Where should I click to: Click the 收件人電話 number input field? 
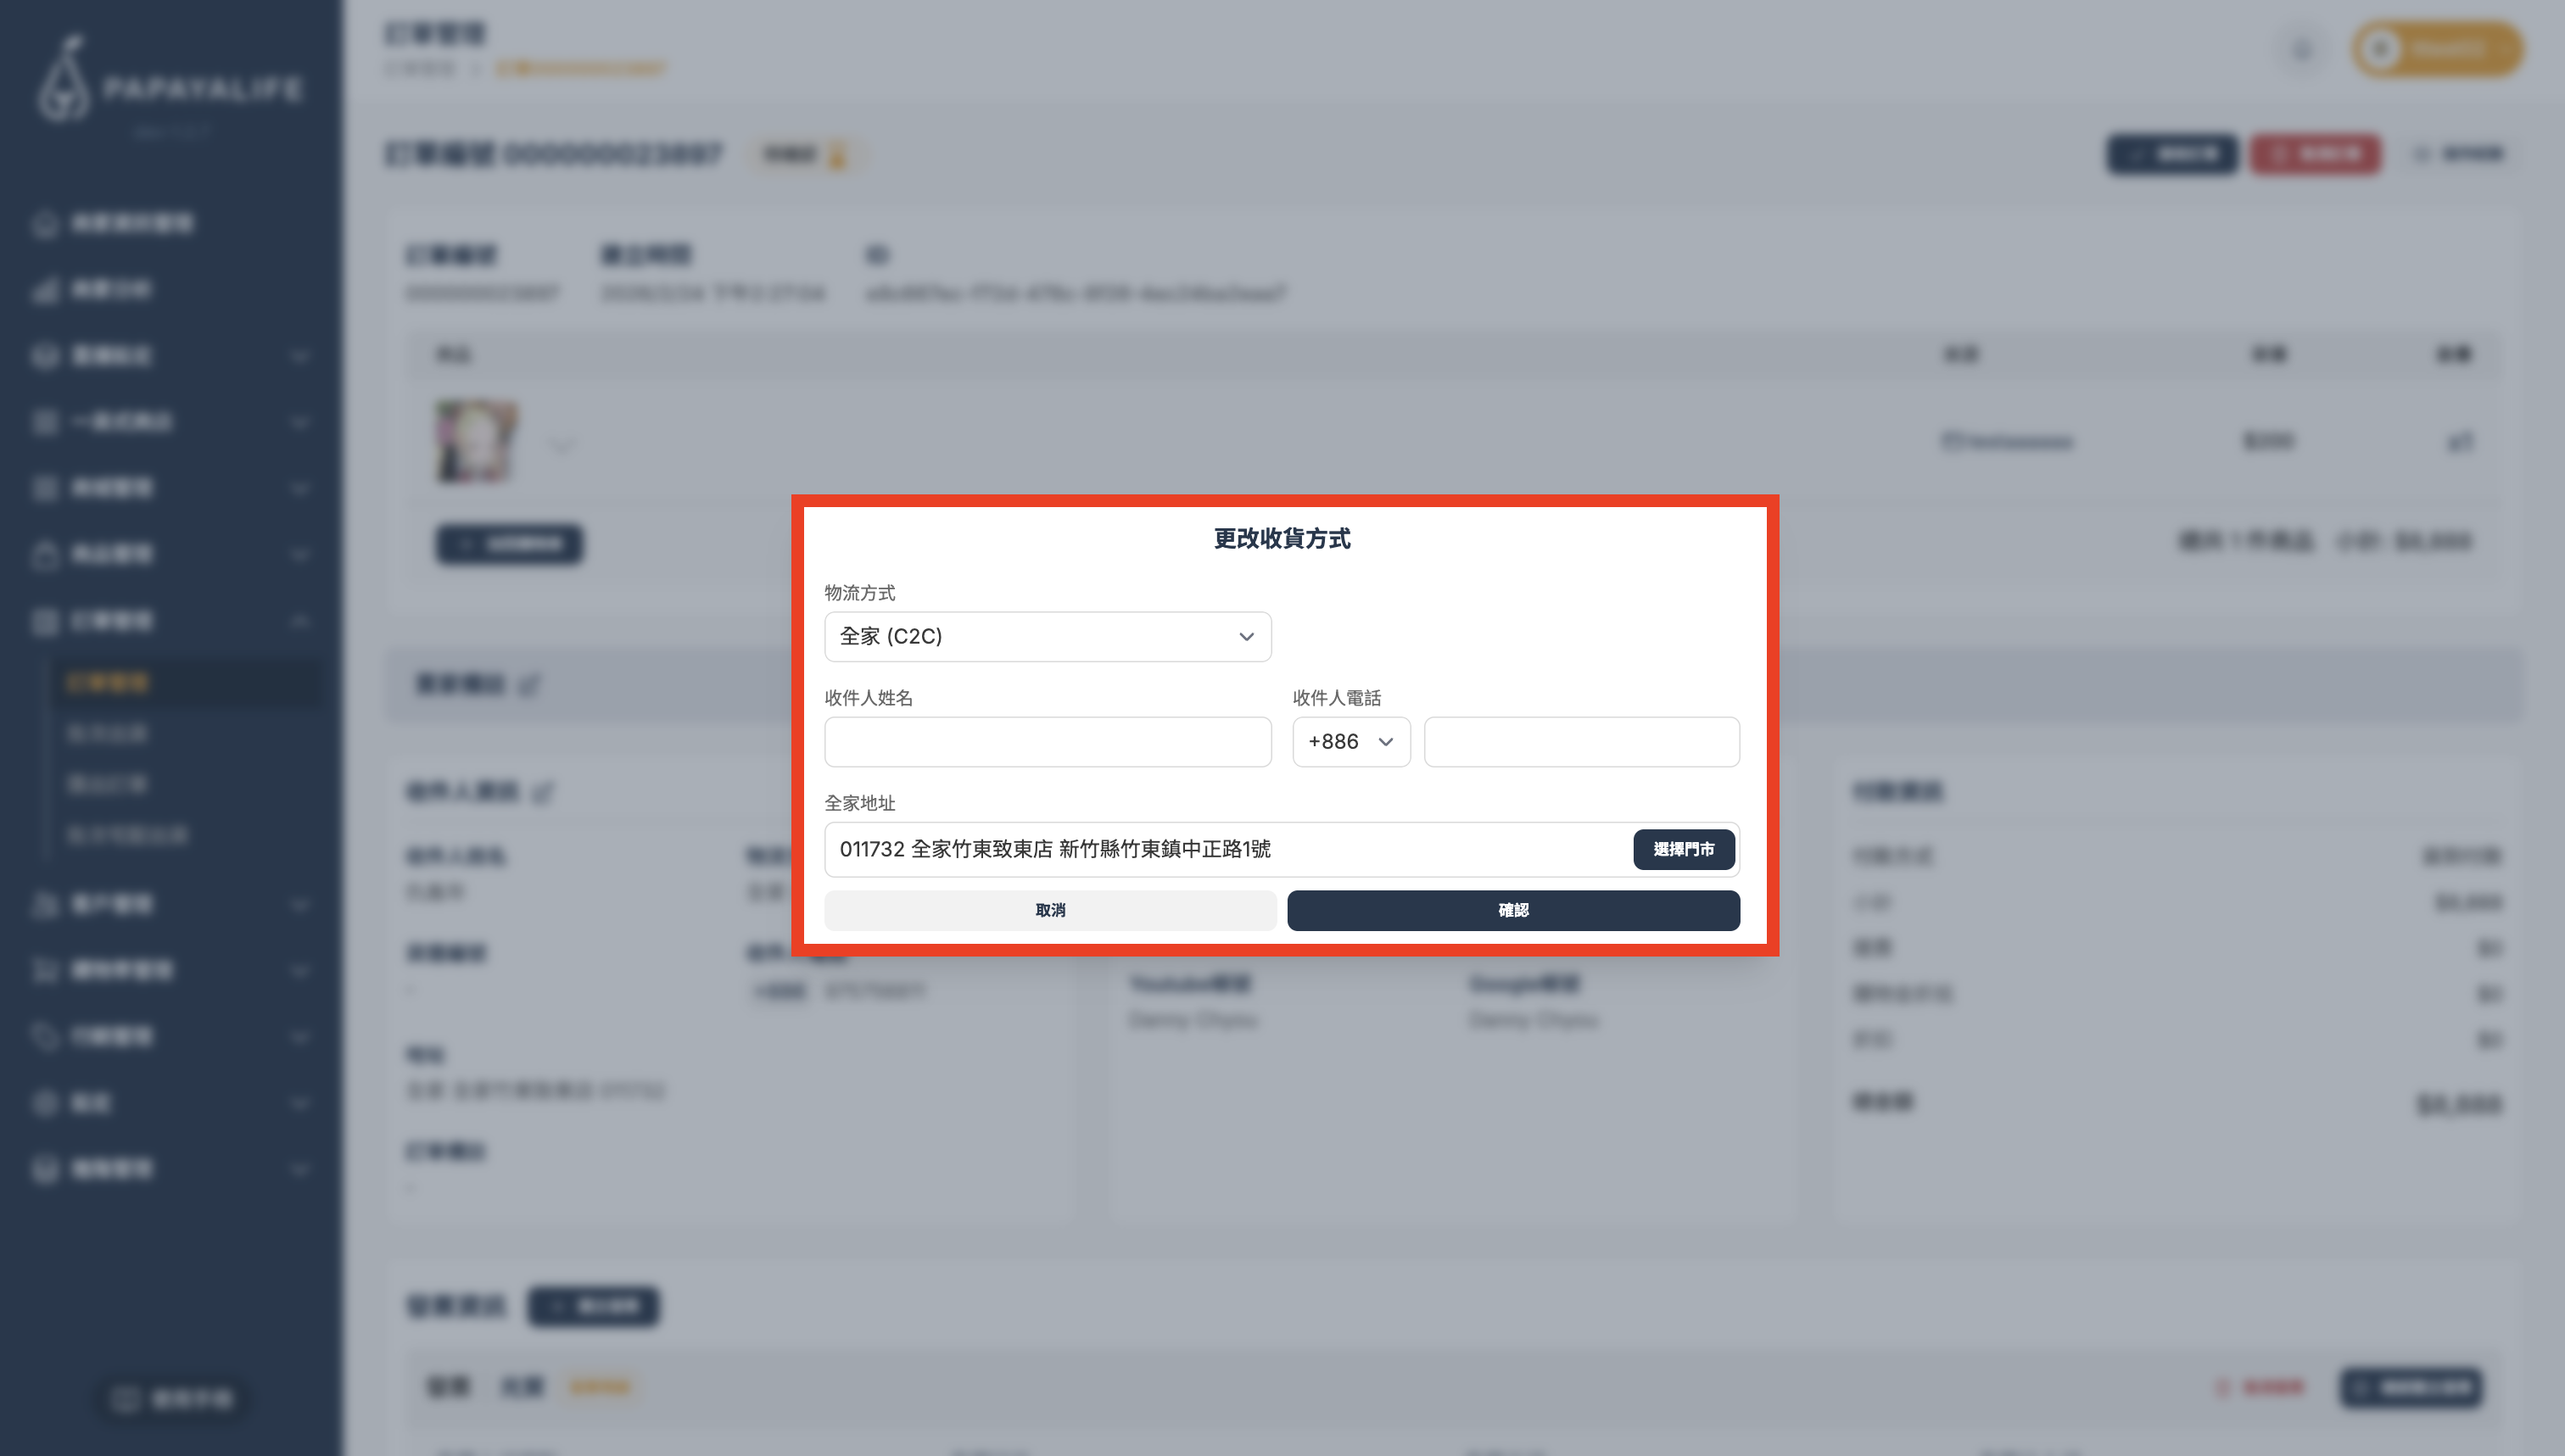(1581, 742)
